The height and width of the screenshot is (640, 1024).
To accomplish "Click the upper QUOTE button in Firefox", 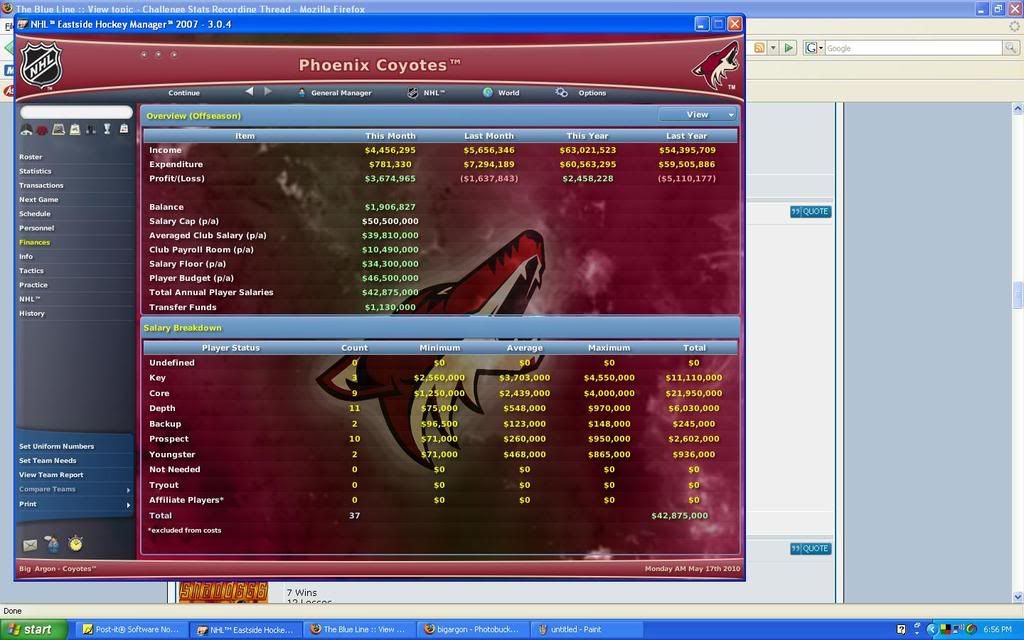I will tap(810, 212).
